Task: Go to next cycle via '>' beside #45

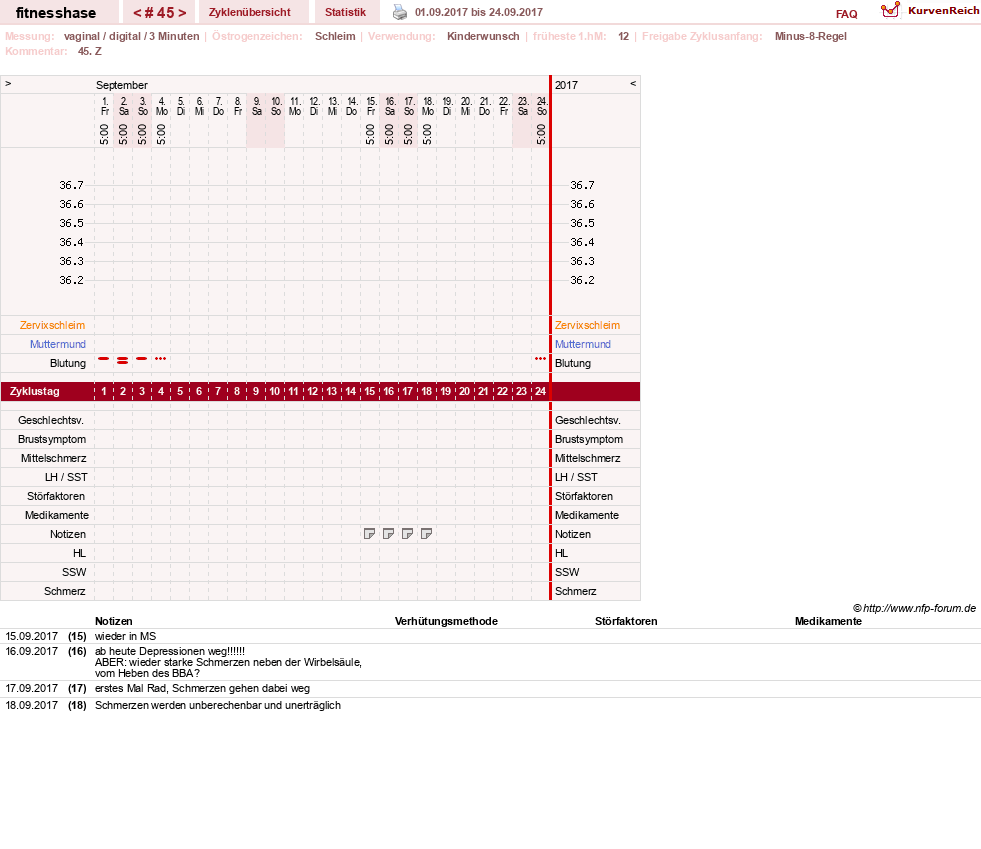Action: point(182,13)
